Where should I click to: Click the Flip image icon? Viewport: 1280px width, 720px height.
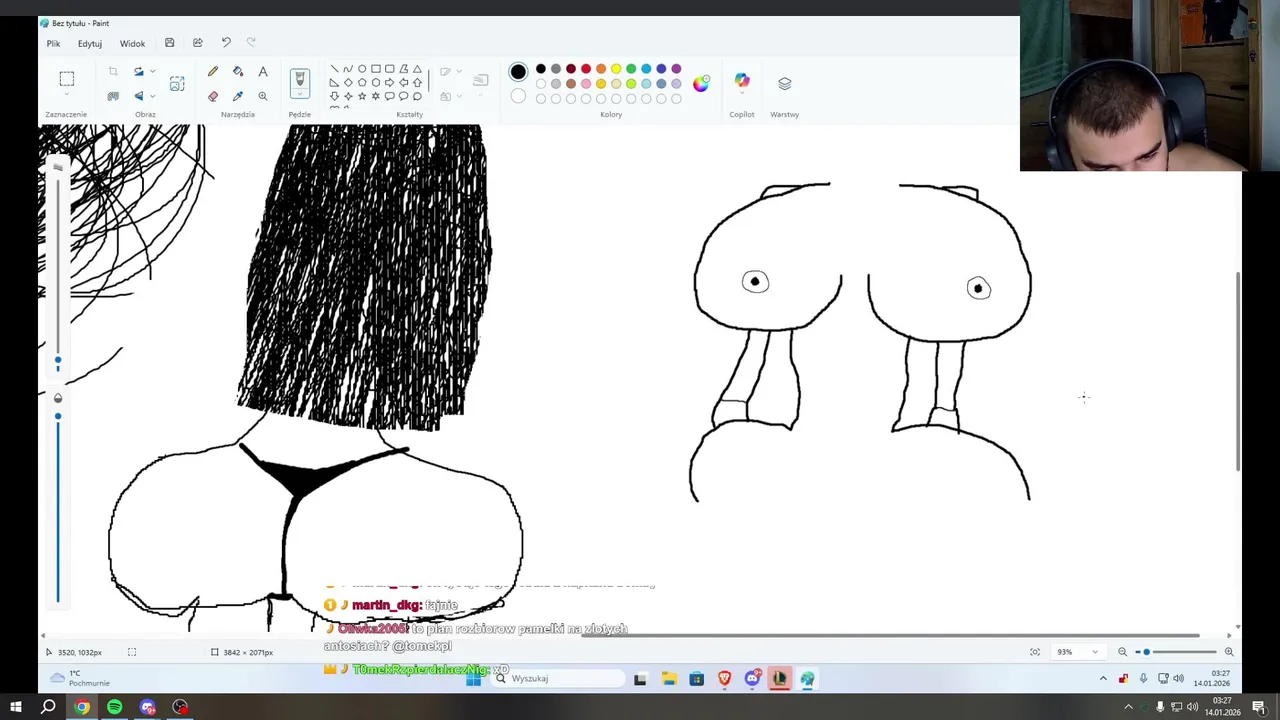coord(139,96)
